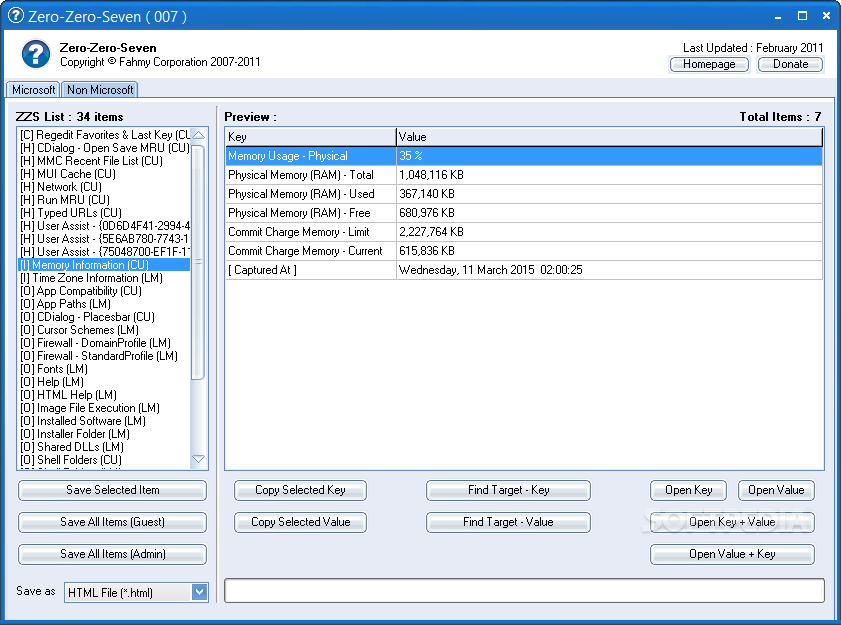
Task: Select MUI Cache (CU) item
Action: tap(105, 174)
